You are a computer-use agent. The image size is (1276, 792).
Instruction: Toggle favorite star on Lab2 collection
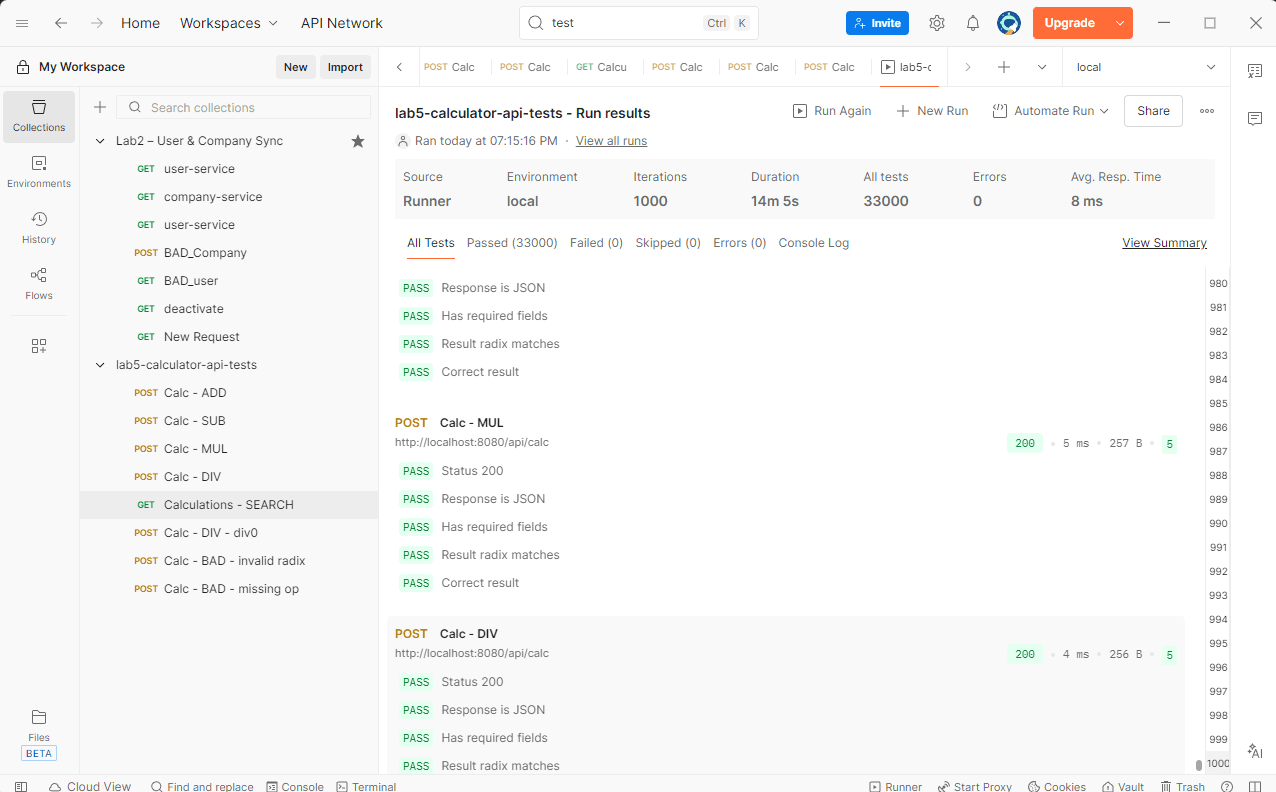point(358,141)
